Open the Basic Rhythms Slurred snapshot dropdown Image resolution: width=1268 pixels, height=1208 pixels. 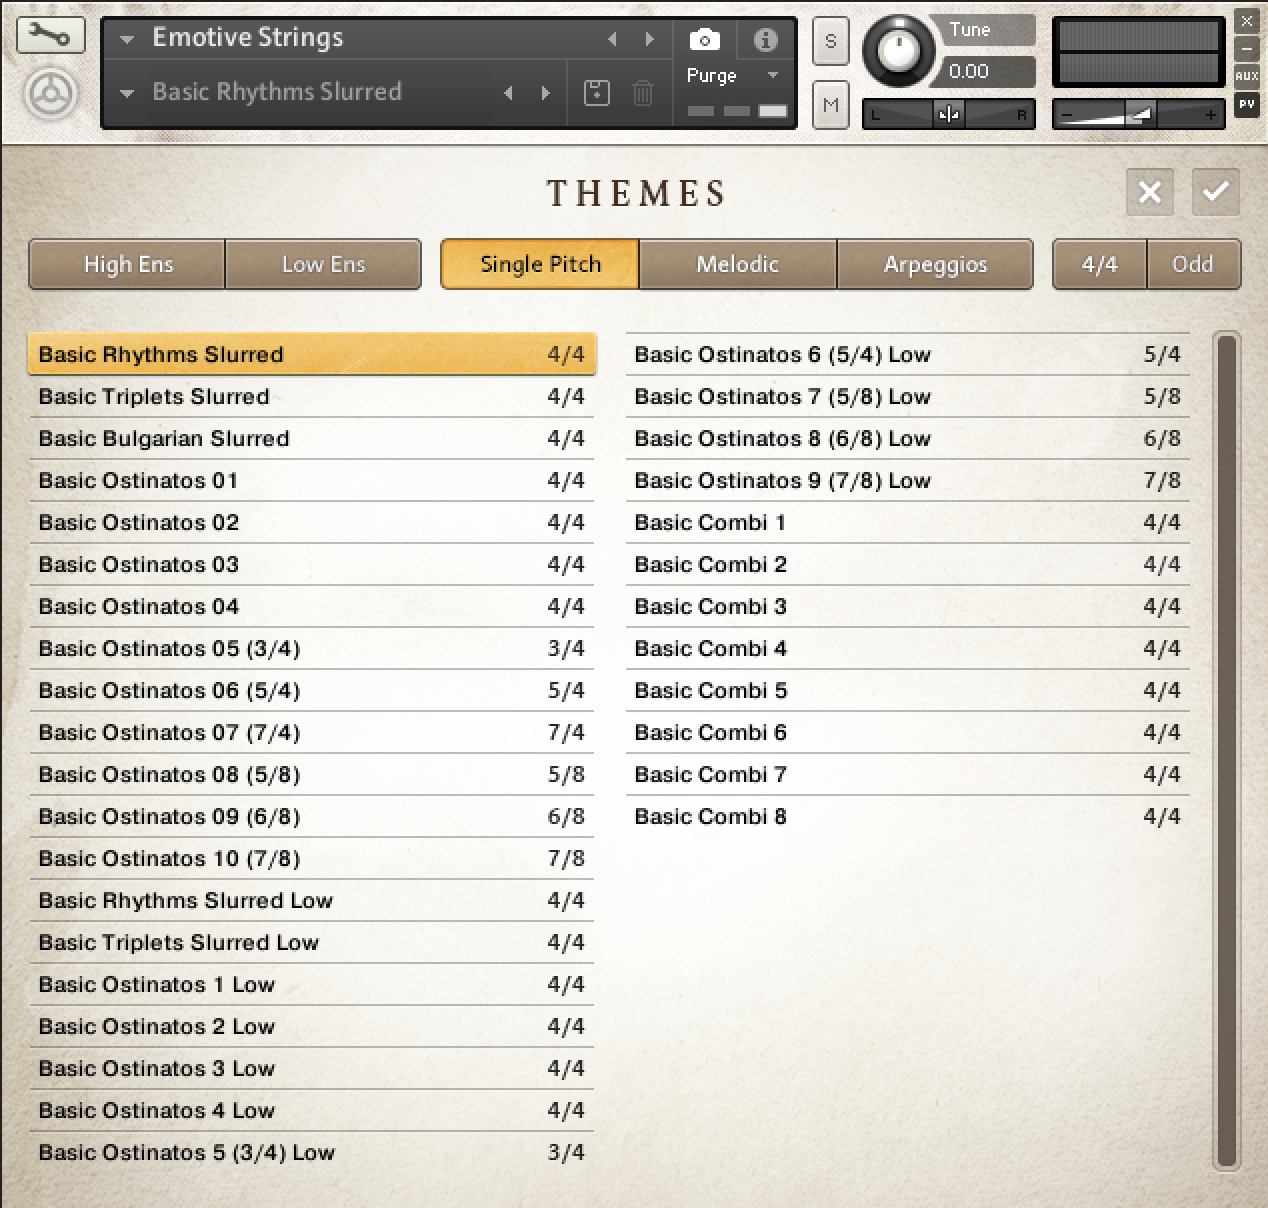[x=127, y=93]
